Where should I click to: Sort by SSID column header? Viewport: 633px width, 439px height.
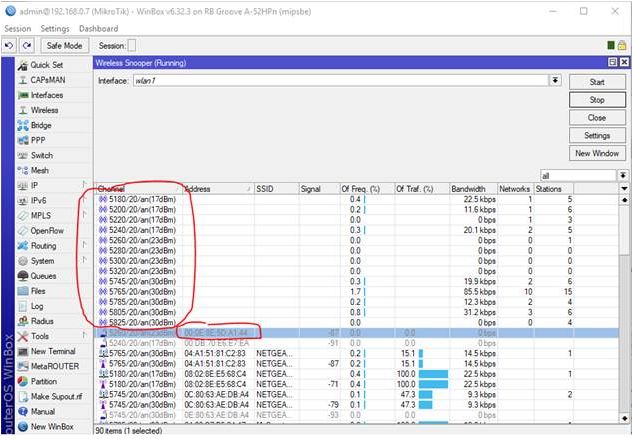pos(276,189)
